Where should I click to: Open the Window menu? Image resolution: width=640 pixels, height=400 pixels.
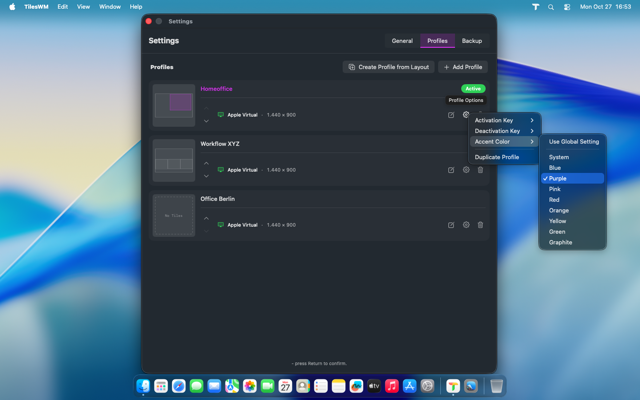(x=110, y=7)
